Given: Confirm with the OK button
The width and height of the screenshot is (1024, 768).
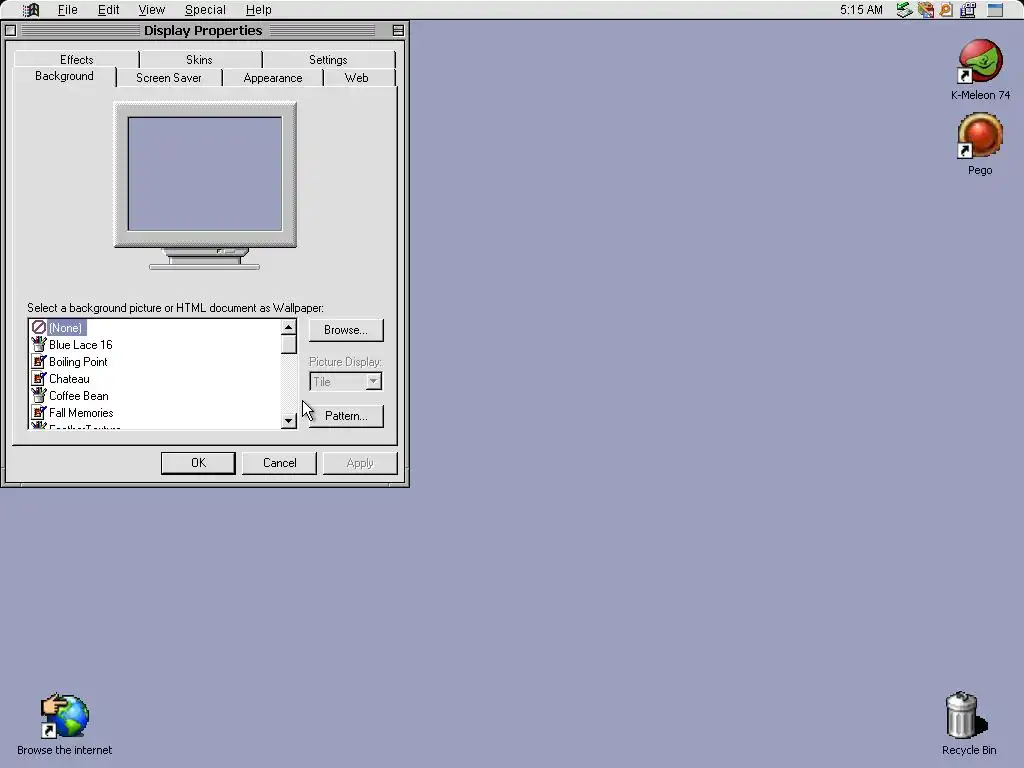Looking at the screenshot, I should (x=198, y=463).
